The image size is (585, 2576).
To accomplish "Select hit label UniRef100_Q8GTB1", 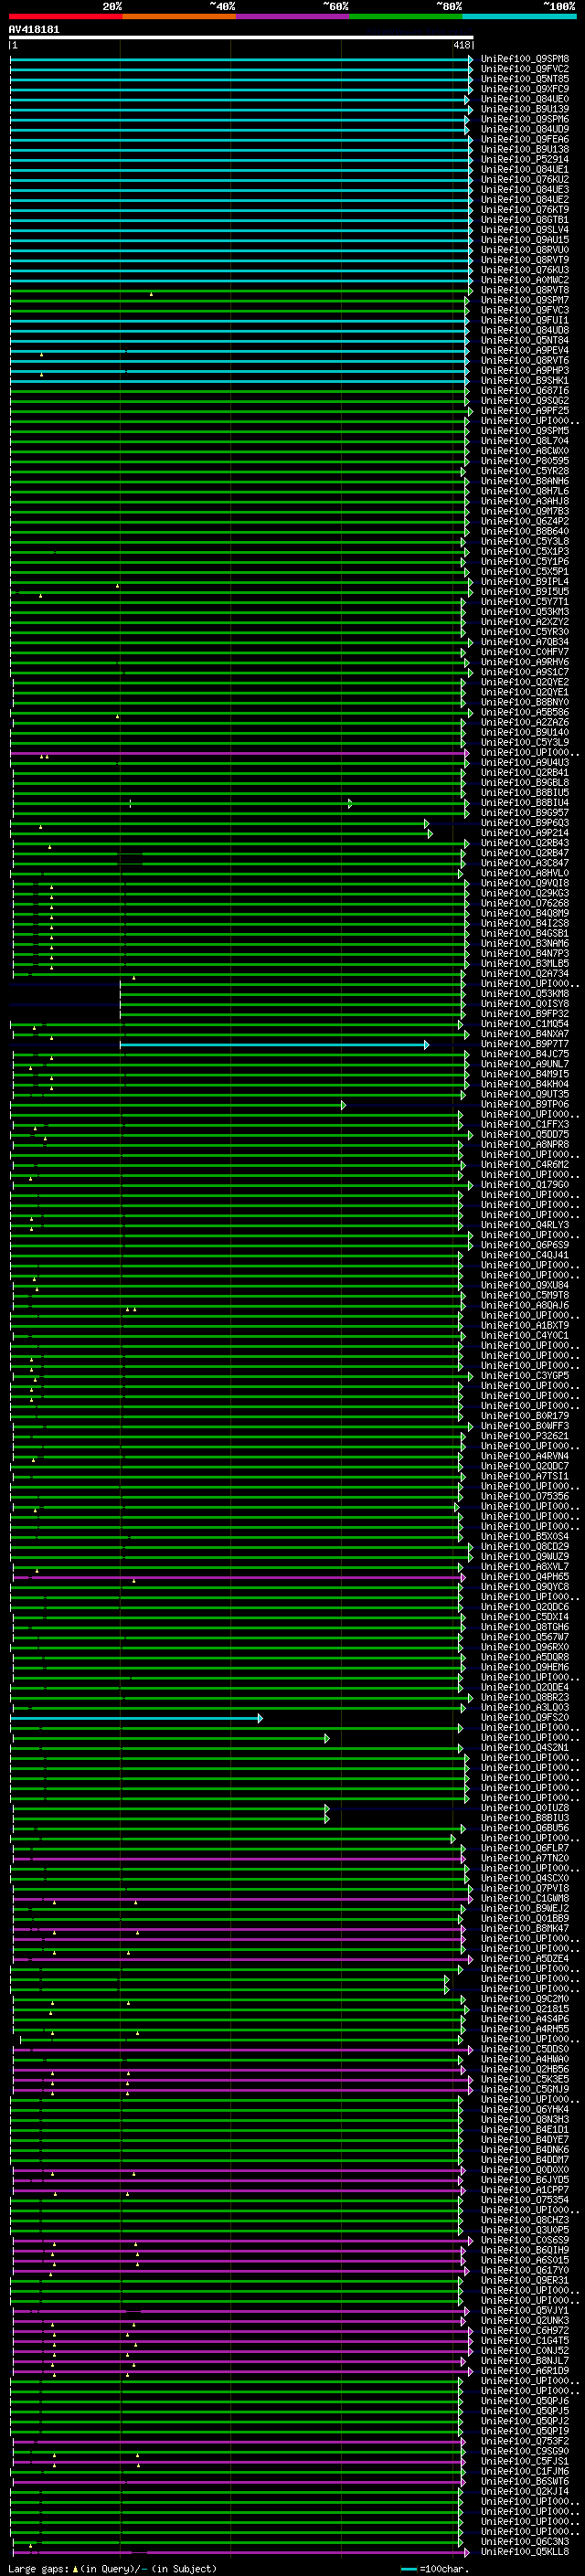I will click(x=525, y=220).
